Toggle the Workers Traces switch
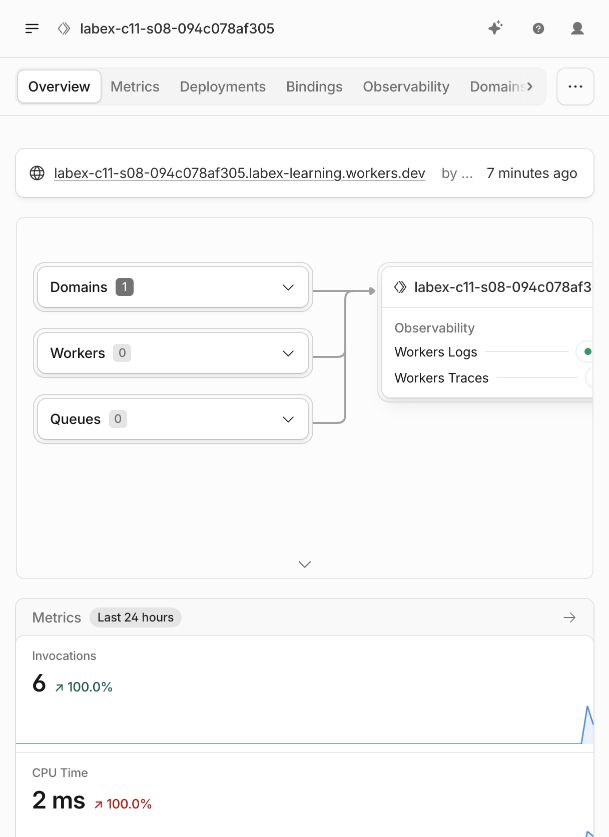 tap(589, 377)
